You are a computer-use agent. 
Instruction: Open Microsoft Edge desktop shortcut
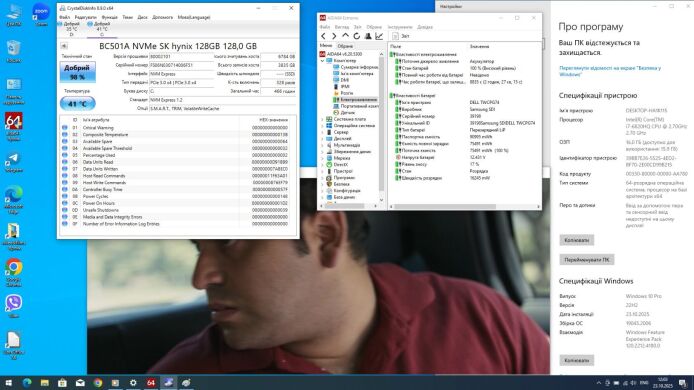coord(14,200)
